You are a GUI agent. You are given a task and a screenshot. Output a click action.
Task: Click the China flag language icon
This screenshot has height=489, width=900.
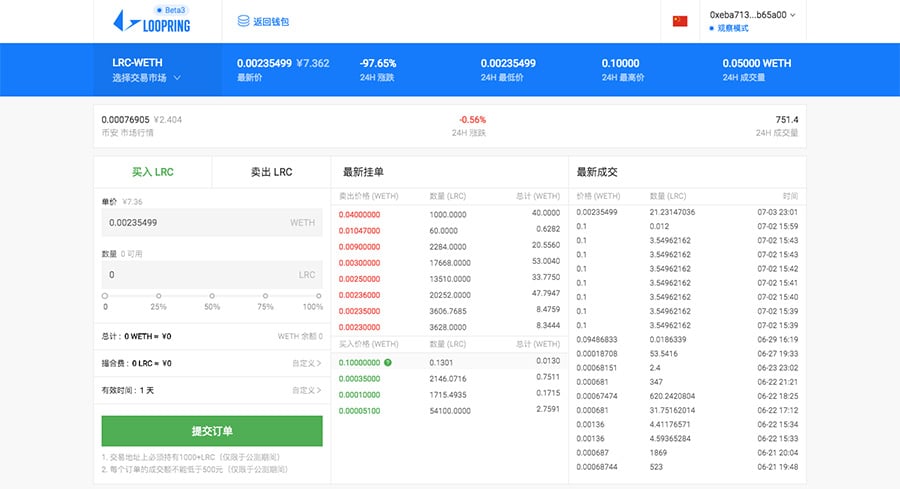click(680, 21)
